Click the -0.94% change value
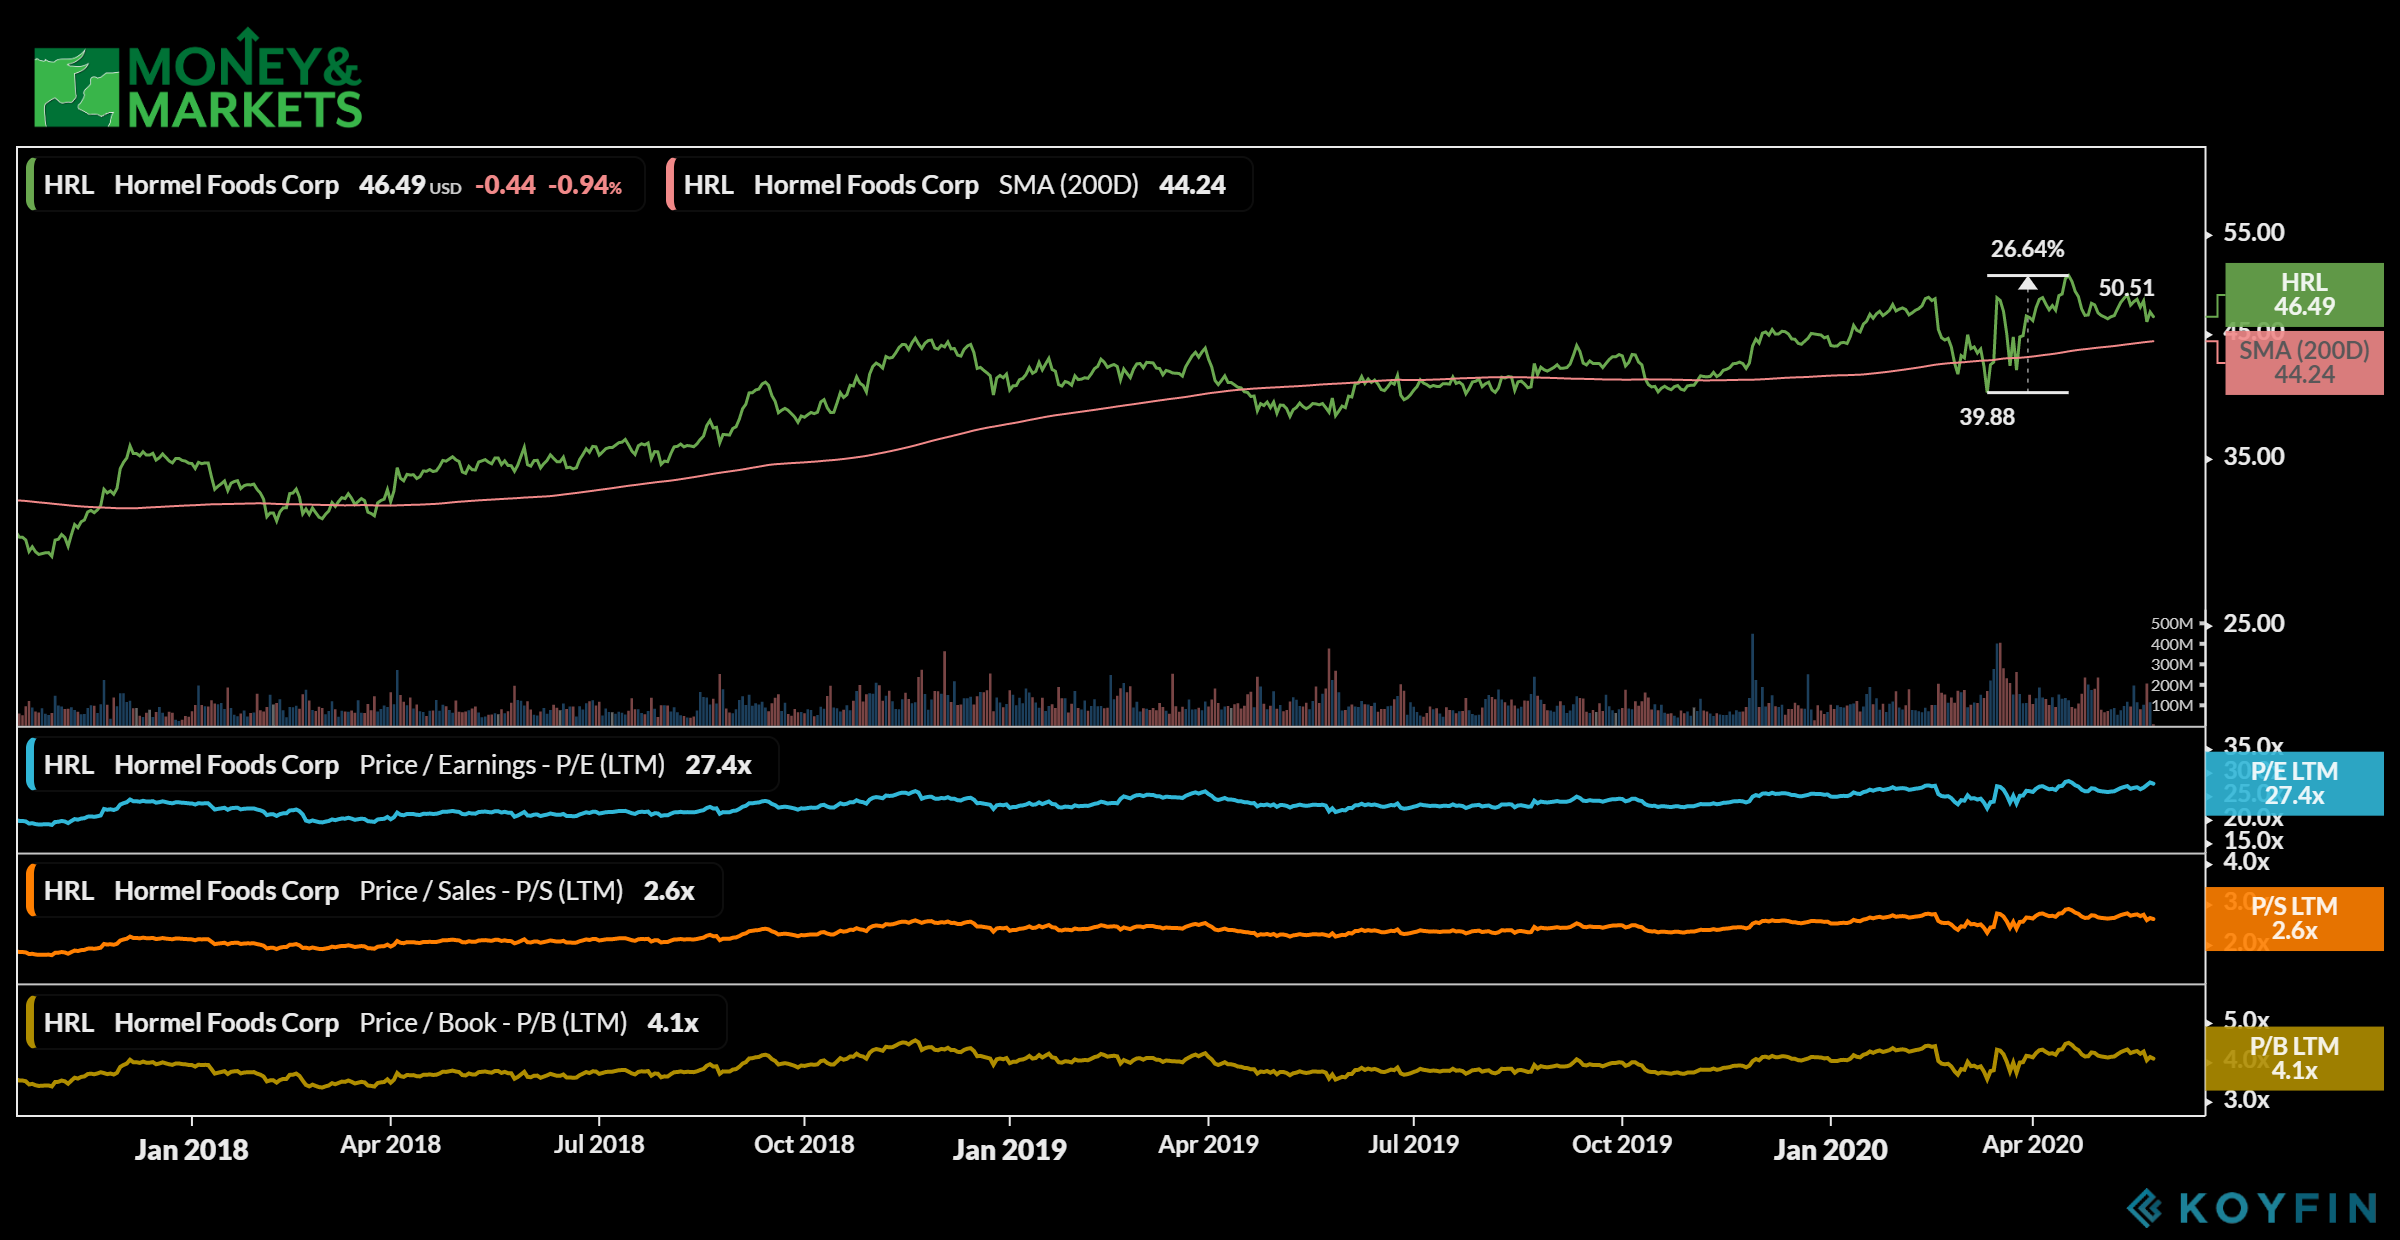Image resolution: width=2400 pixels, height=1240 pixels. point(585,185)
